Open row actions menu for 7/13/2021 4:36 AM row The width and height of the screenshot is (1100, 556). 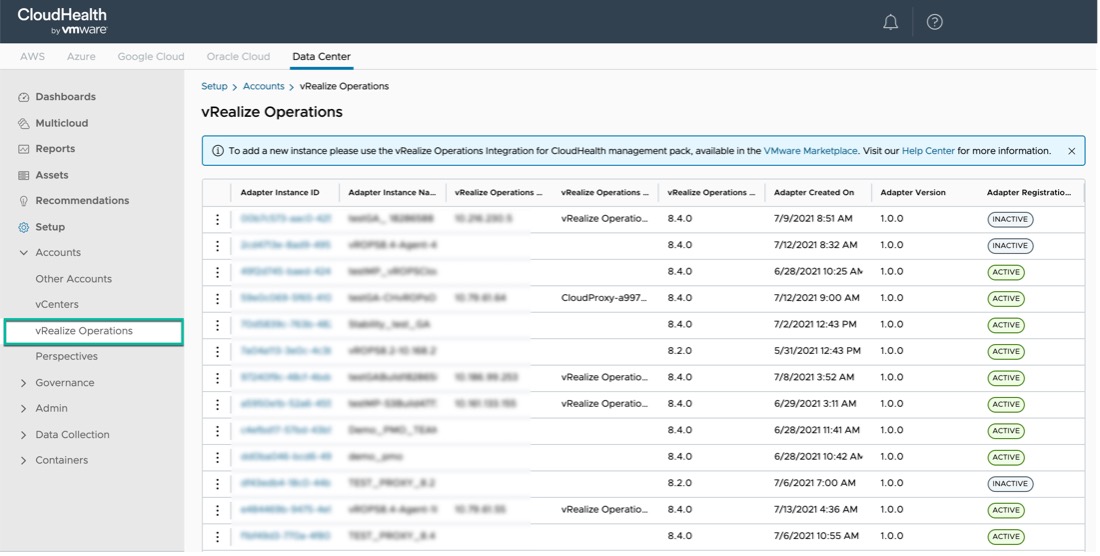click(x=217, y=510)
